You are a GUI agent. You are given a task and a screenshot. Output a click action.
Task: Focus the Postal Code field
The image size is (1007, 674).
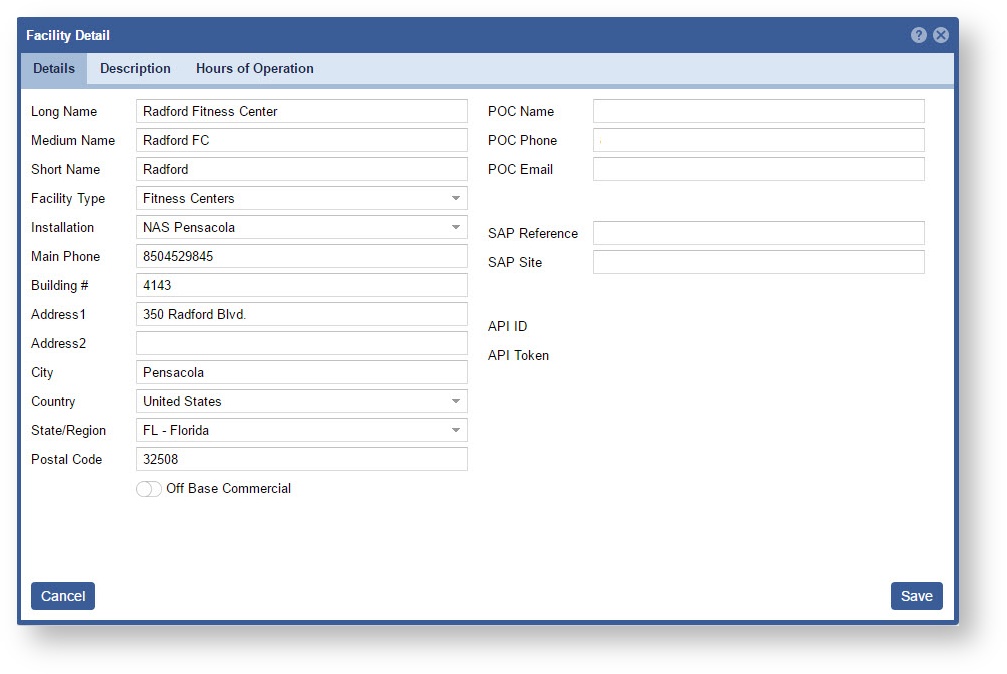click(x=301, y=459)
